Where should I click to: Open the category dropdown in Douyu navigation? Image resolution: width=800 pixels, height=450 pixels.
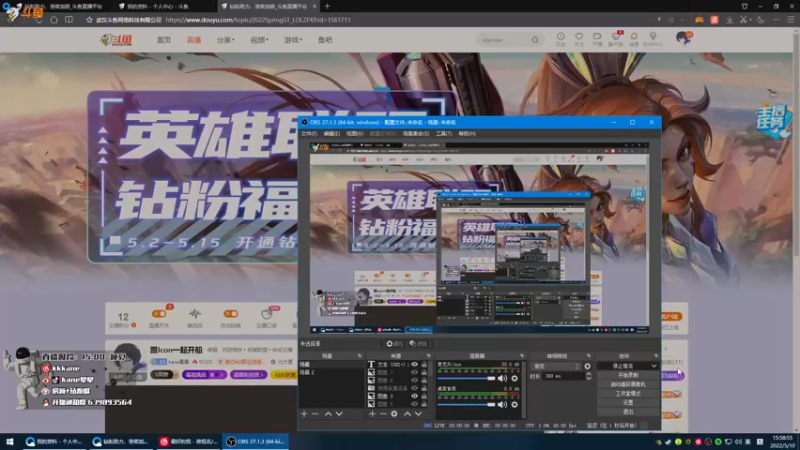pyautogui.click(x=225, y=40)
